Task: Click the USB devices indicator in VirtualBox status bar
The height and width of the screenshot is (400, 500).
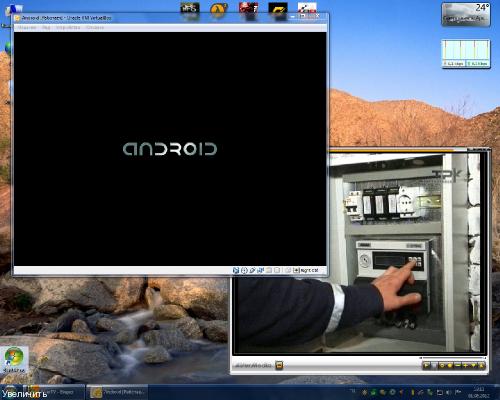Action: (252, 270)
